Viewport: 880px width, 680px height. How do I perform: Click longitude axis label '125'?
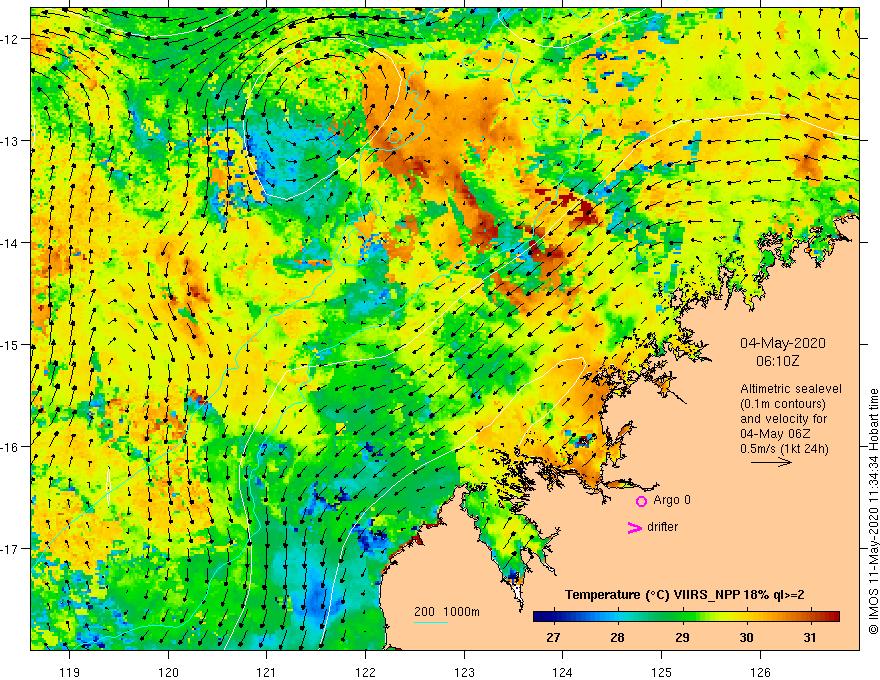click(662, 672)
